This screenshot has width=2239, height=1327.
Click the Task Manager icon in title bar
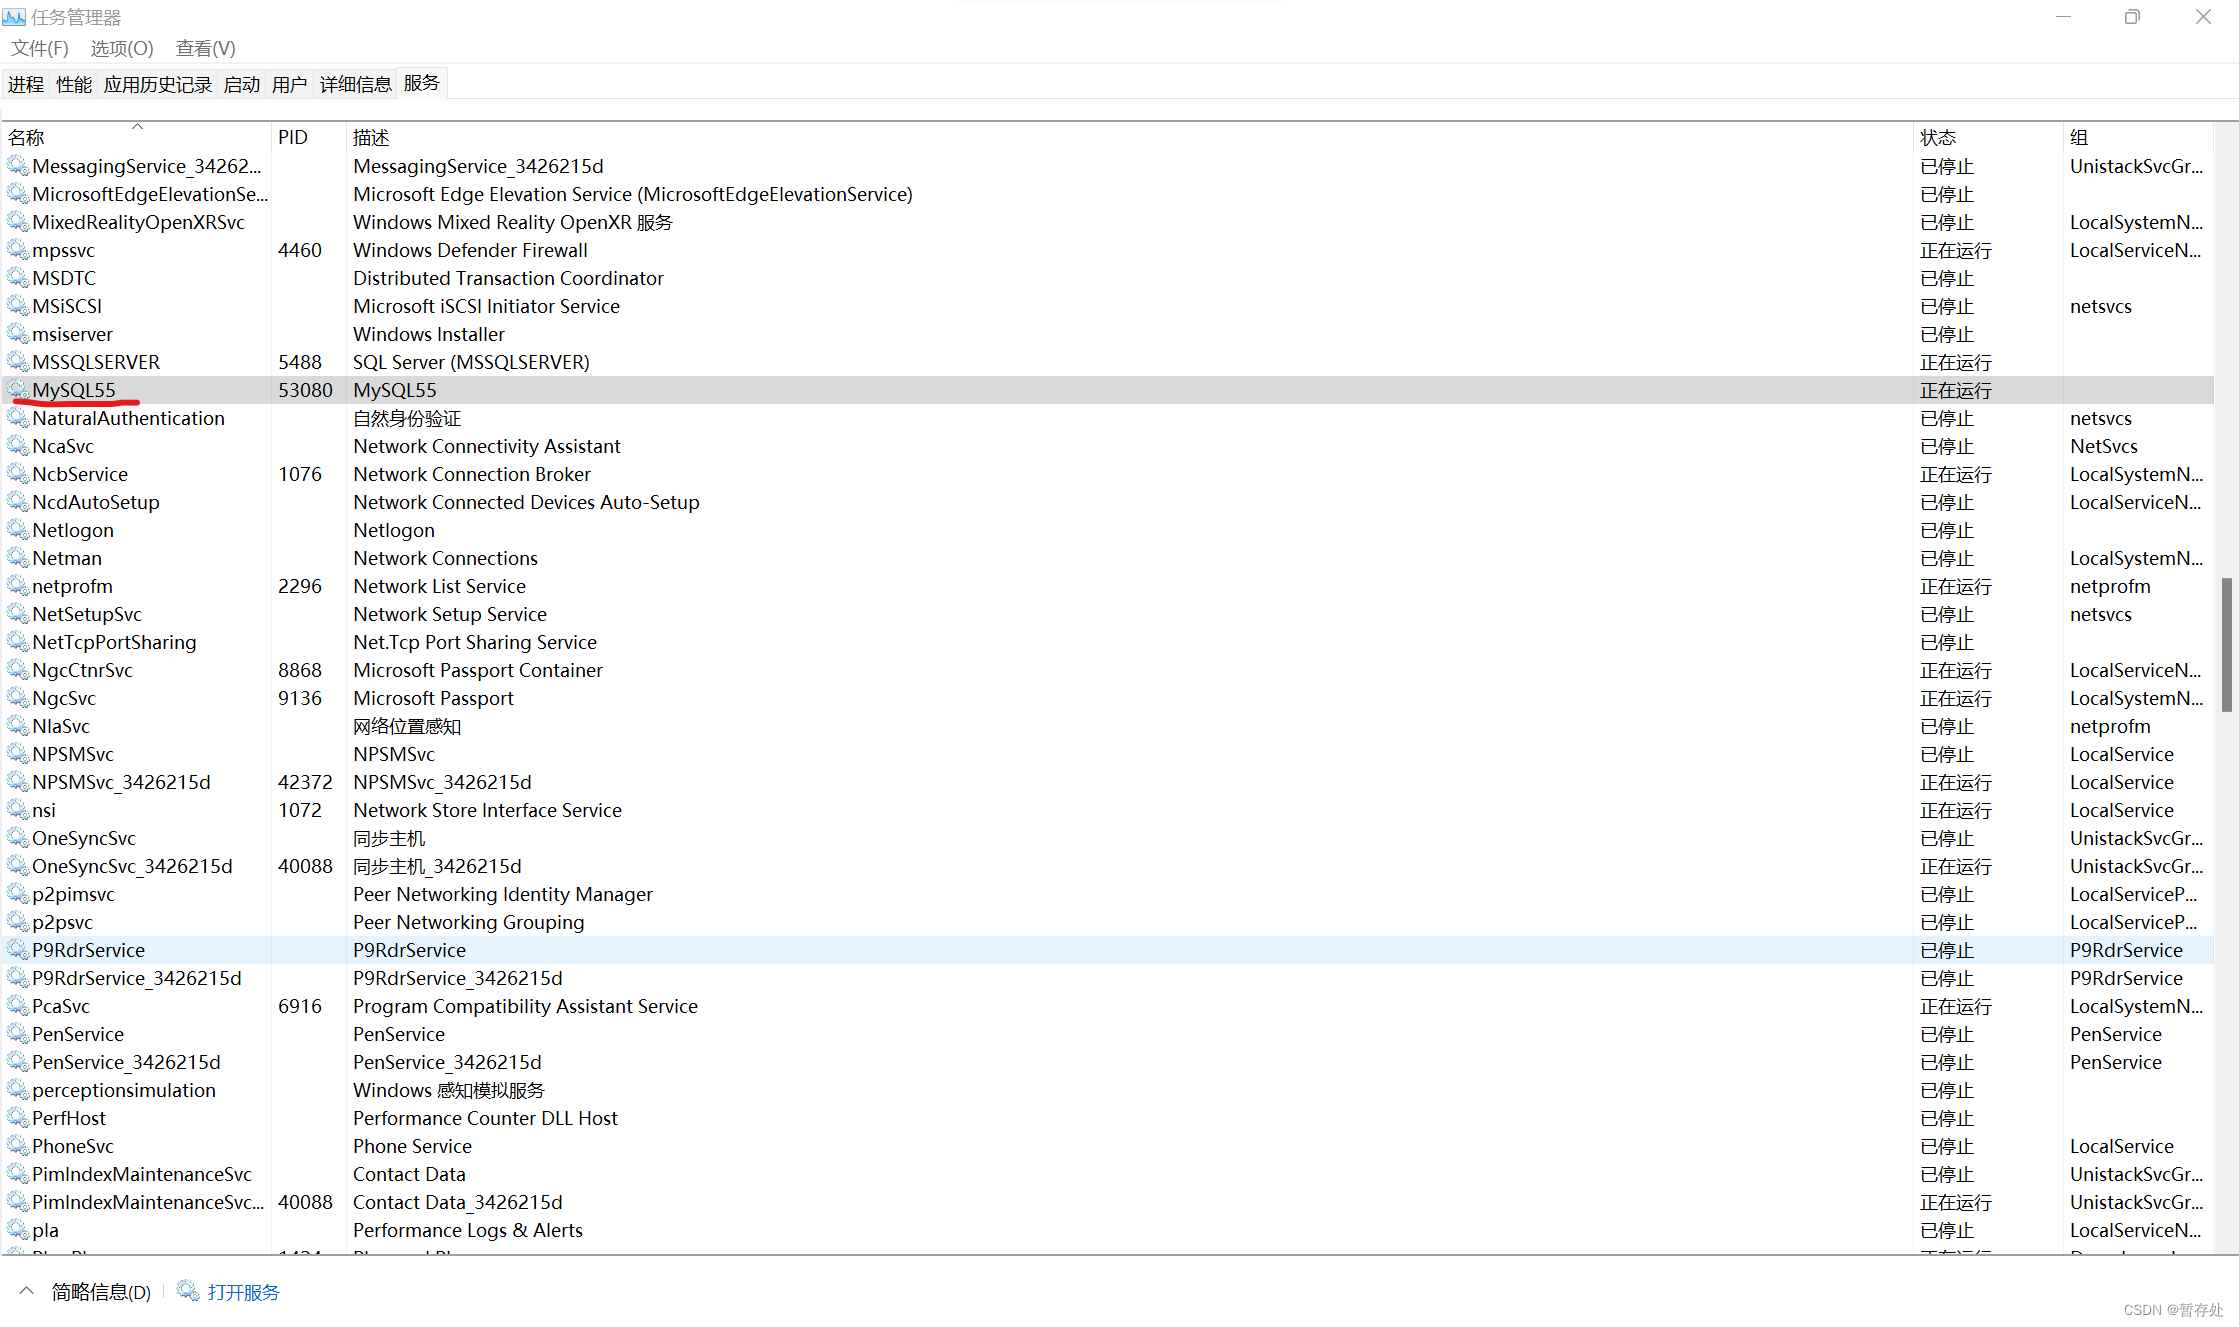tap(14, 16)
